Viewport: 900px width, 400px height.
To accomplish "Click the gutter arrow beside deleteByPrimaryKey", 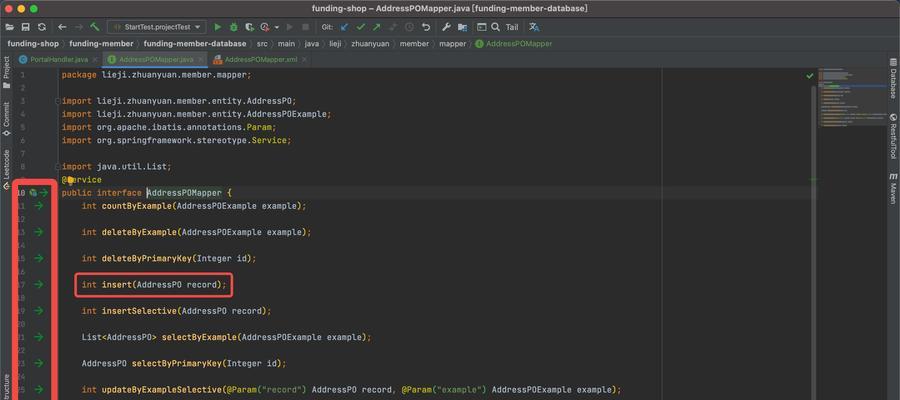I will click(39, 258).
